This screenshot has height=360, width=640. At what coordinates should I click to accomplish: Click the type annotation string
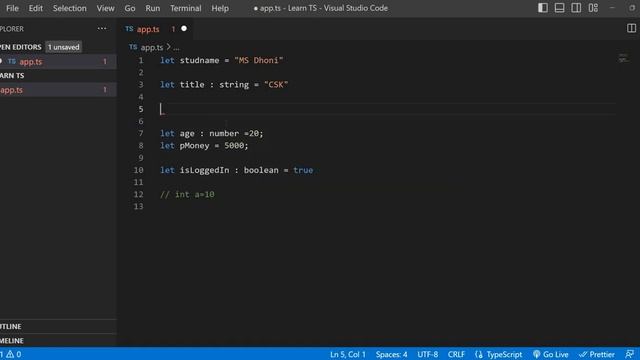234,84
